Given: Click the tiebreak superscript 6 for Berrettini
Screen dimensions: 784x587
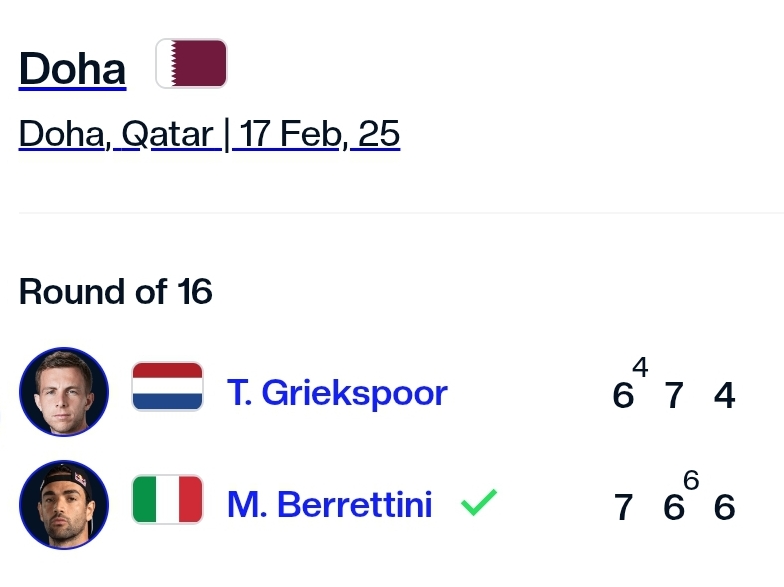Looking at the screenshot, I should [x=691, y=480].
